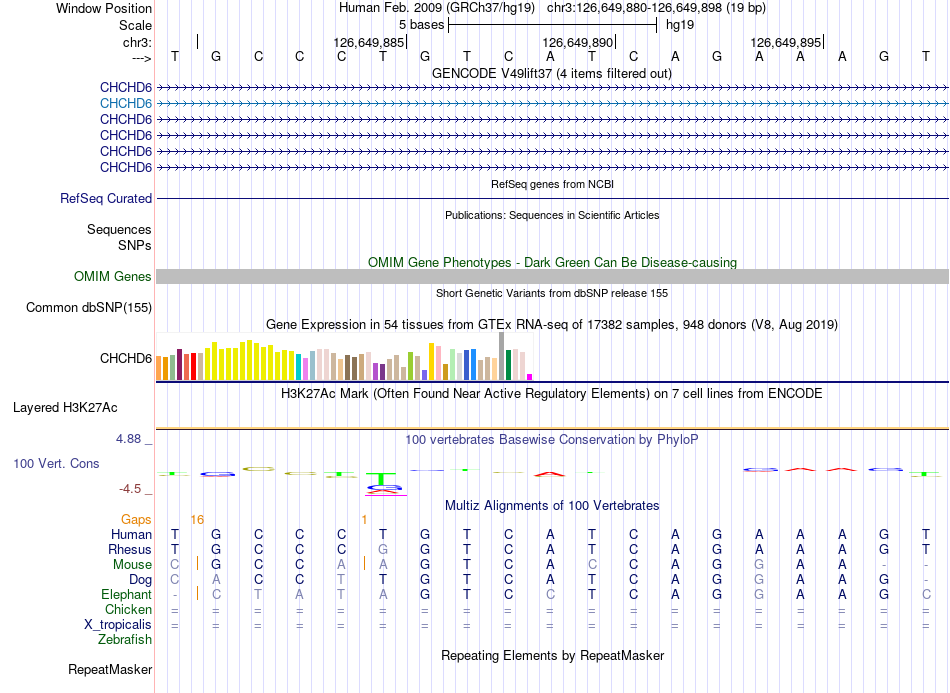Click the GENCODE V49lift37 track title
Screen dimensions: 950x693
point(552,74)
